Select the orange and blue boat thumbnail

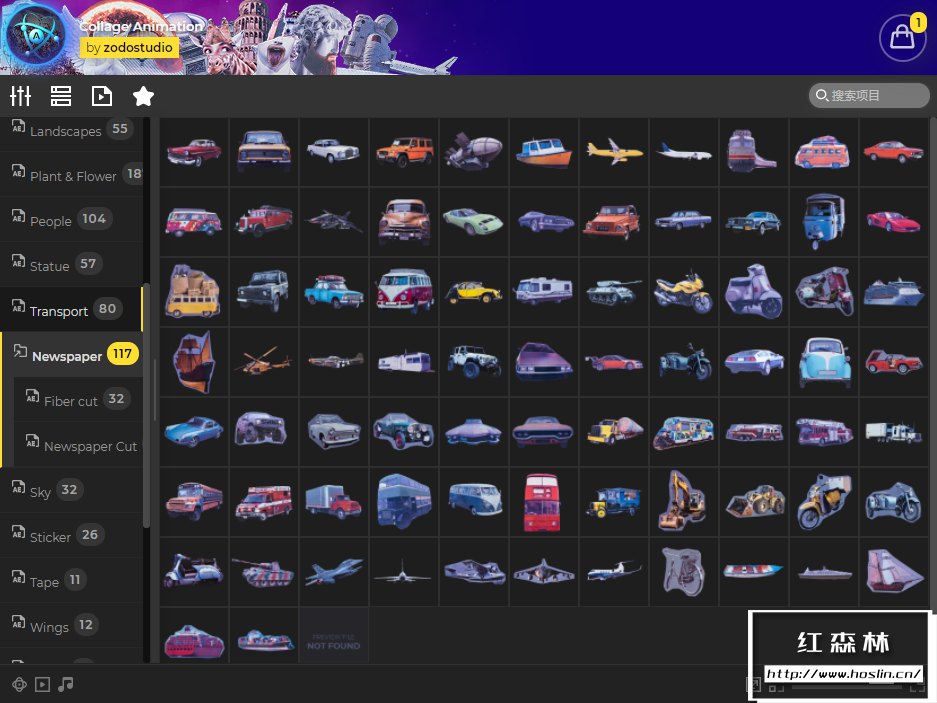tap(544, 152)
